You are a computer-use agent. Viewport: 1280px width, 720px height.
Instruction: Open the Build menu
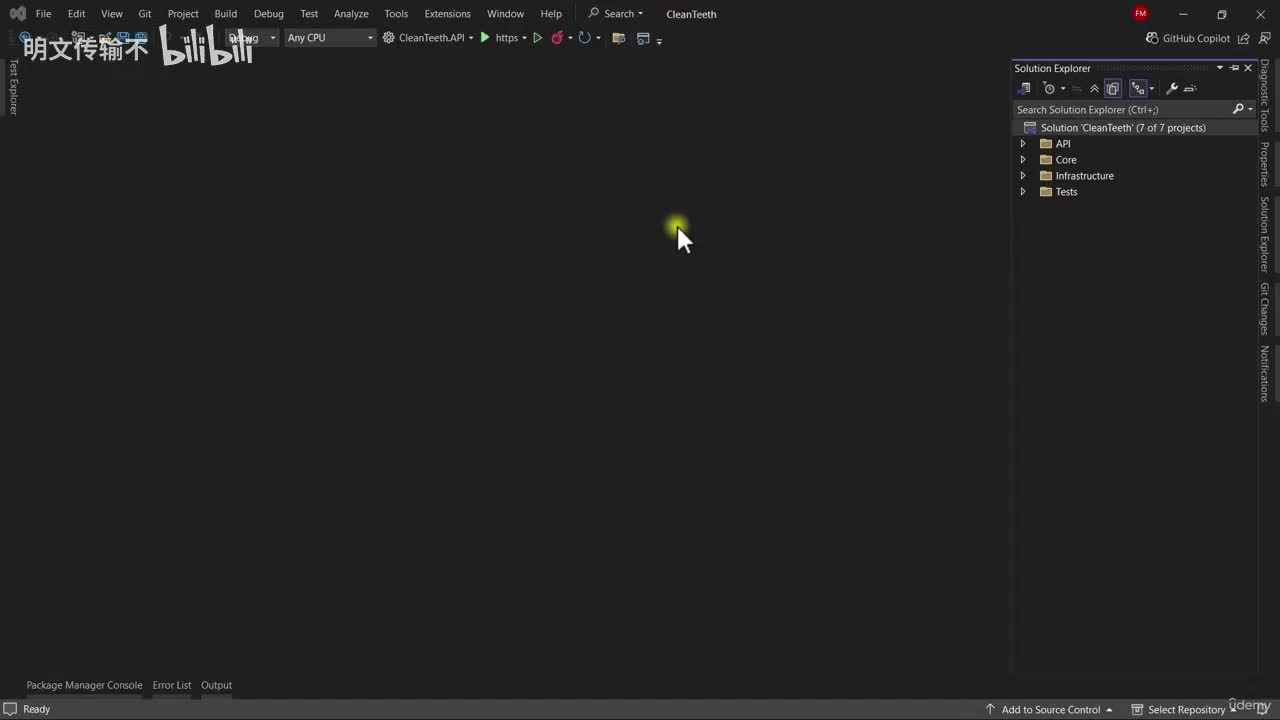point(226,14)
